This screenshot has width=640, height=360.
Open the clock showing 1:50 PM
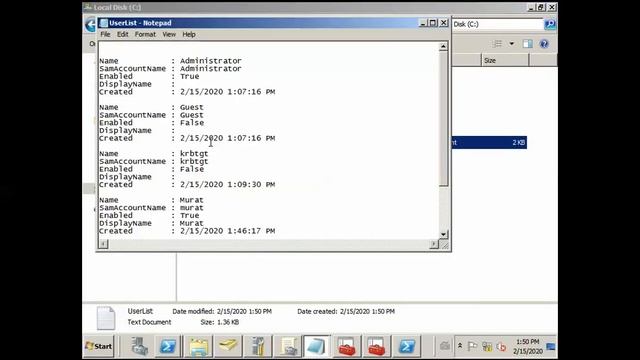pyautogui.click(x=528, y=346)
